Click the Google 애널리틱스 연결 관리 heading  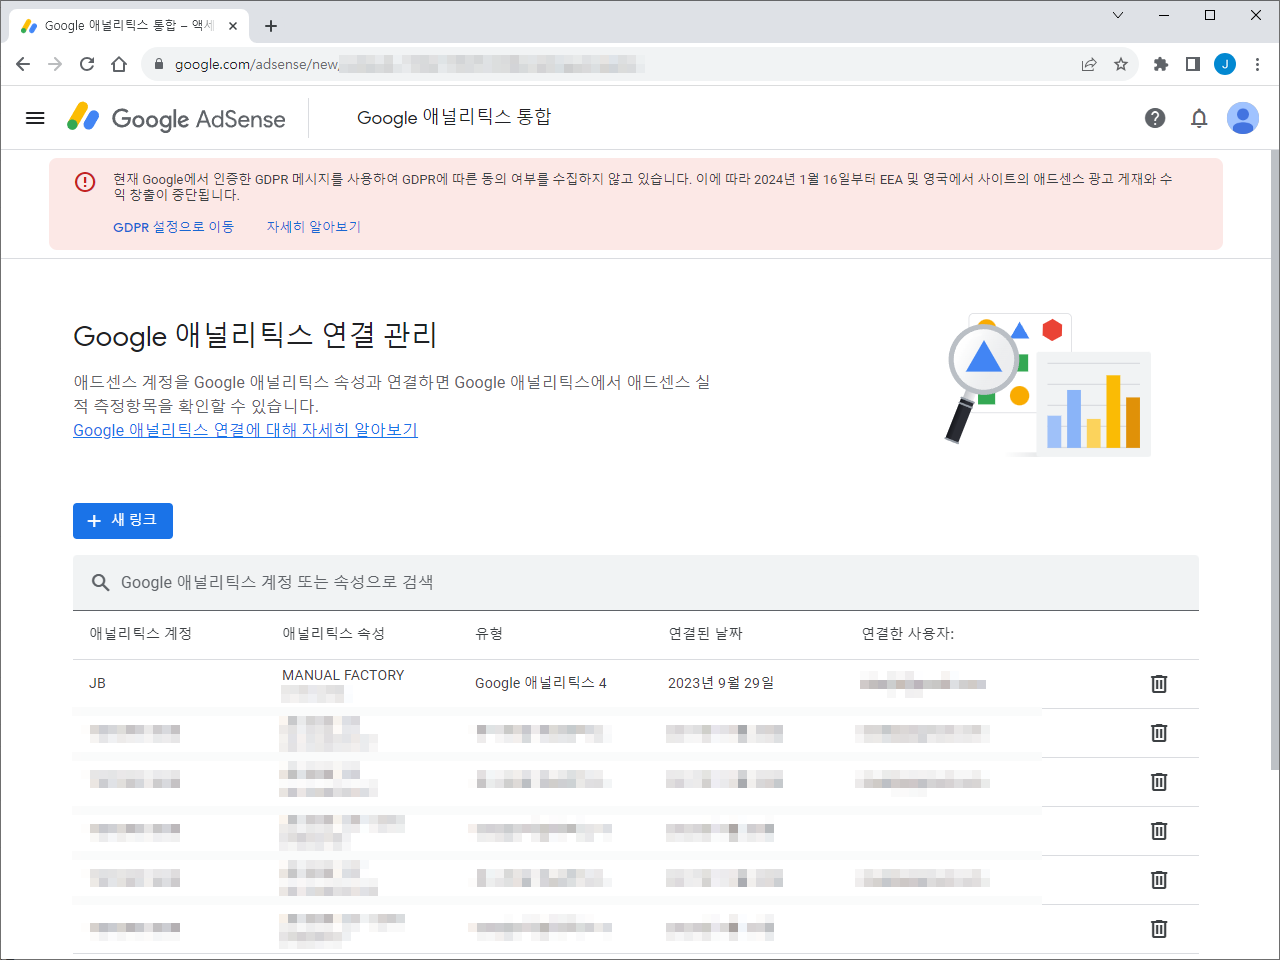point(255,336)
